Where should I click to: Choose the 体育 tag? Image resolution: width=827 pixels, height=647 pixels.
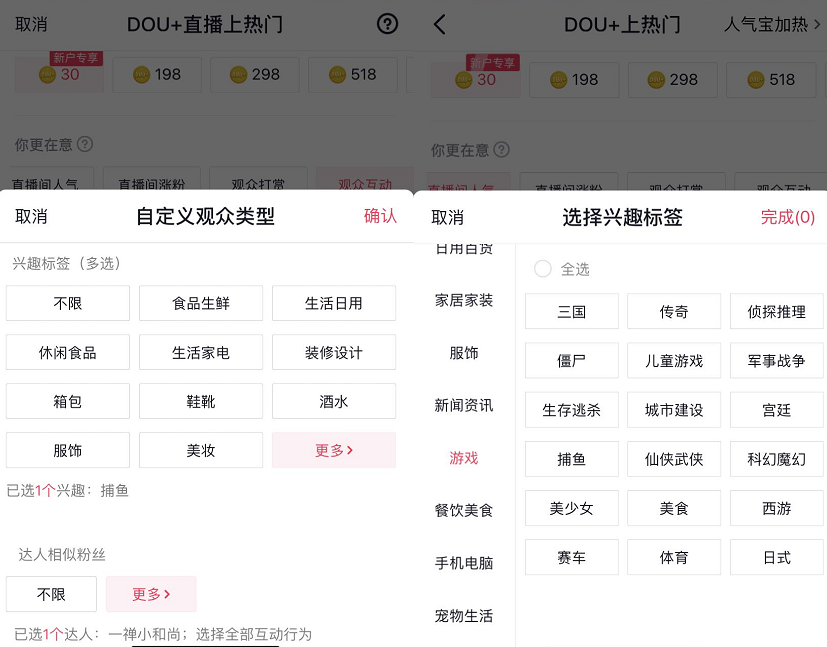674,557
